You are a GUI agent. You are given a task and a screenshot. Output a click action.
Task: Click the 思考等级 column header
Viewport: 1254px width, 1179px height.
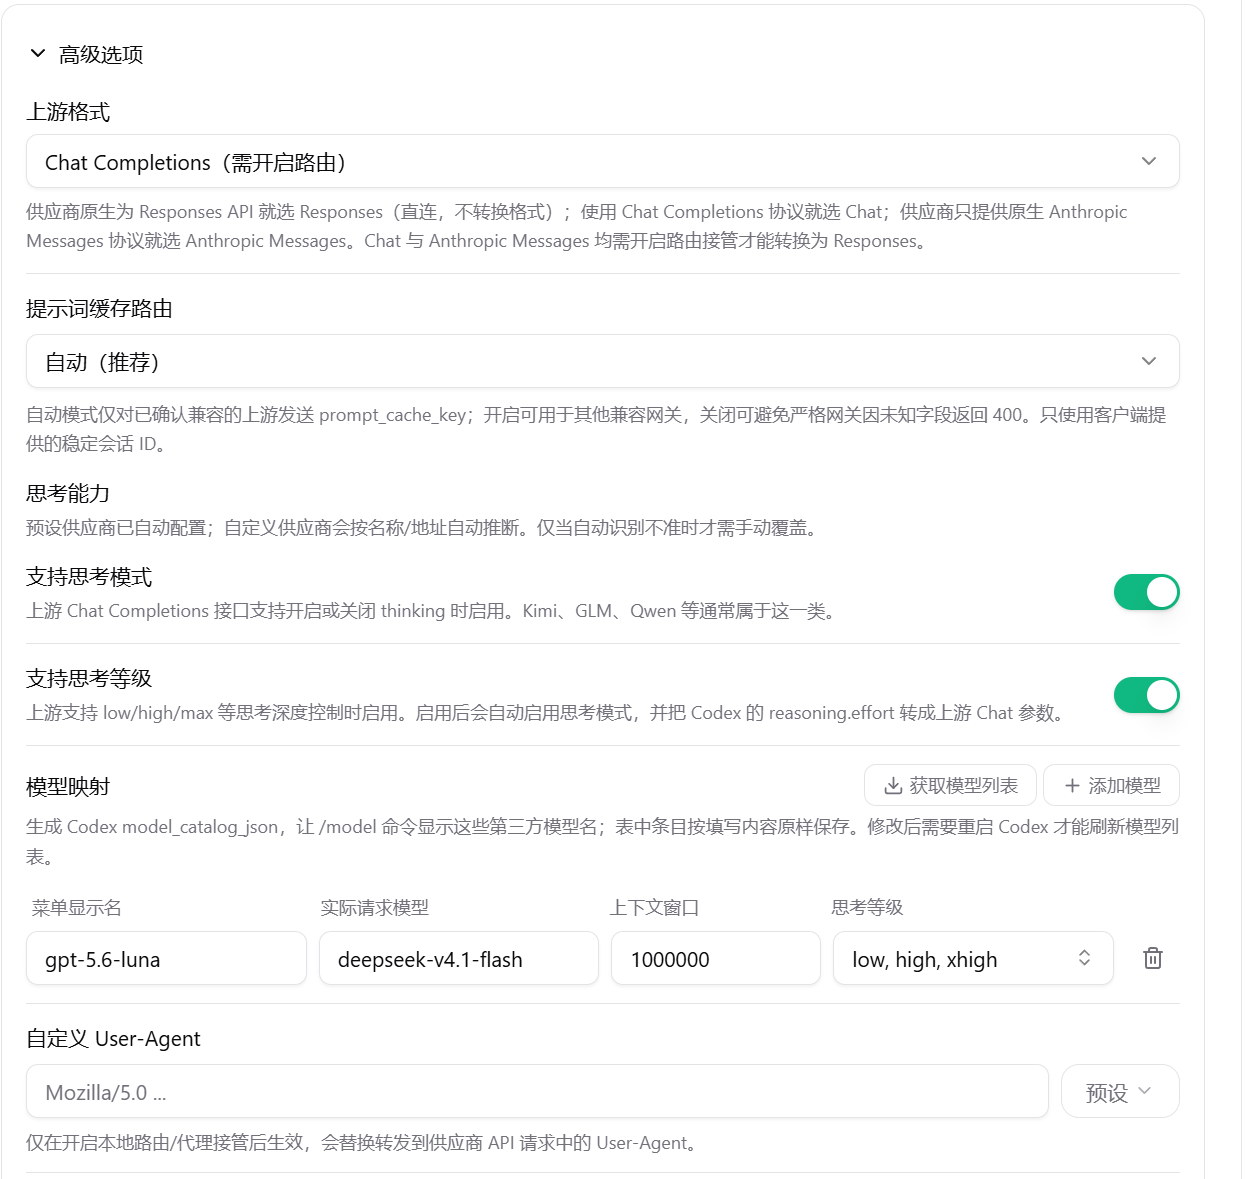point(867,907)
